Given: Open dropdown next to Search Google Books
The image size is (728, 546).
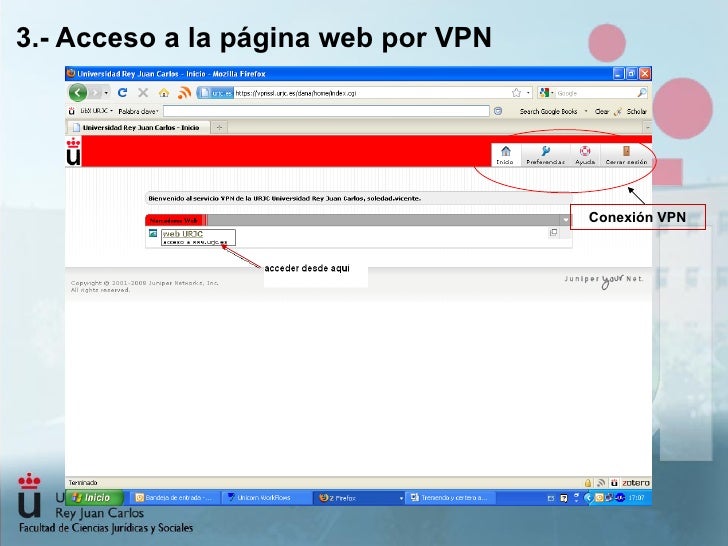Looking at the screenshot, I should pos(586,111).
